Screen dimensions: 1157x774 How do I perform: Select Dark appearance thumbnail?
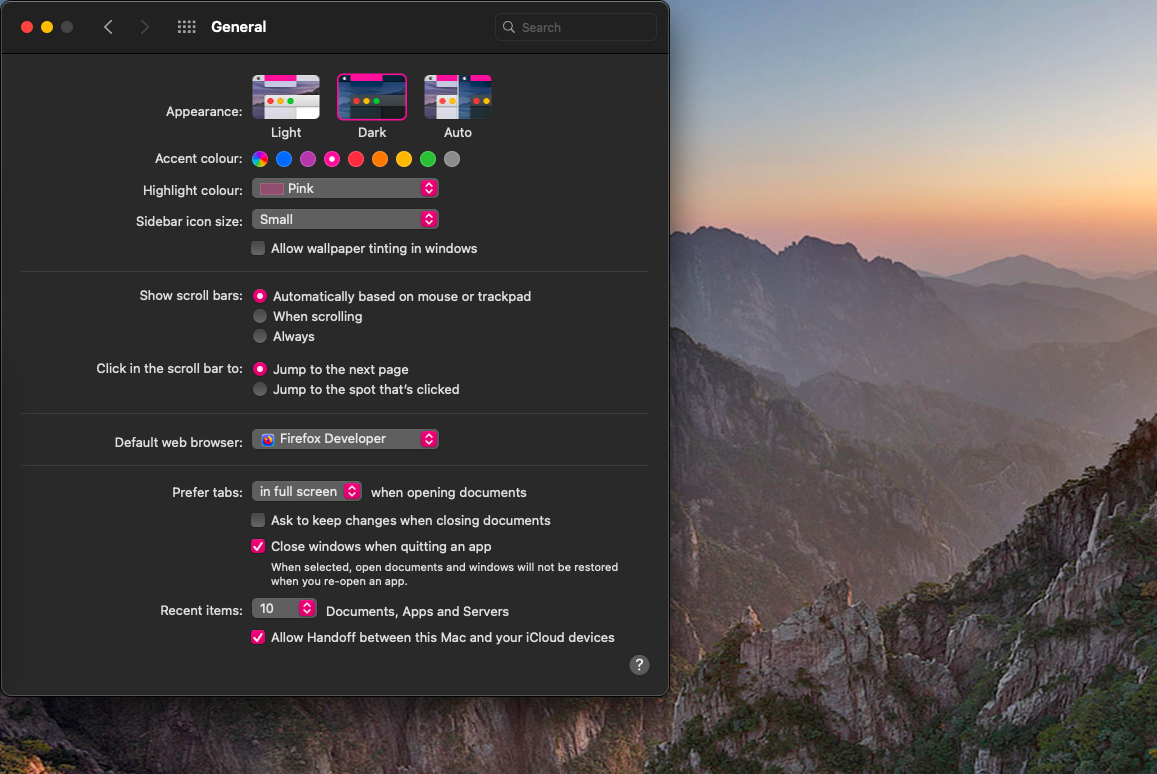pyautogui.click(x=372, y=97)
